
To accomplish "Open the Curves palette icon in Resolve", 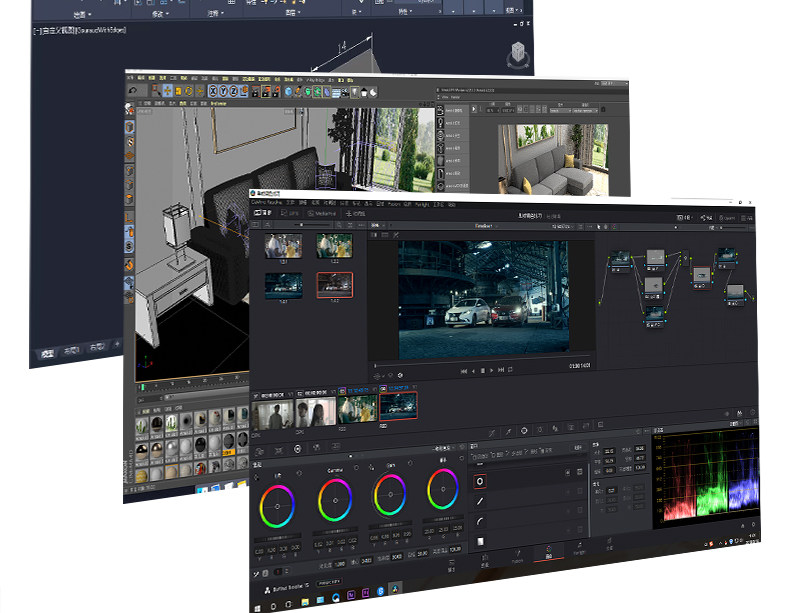I will pos(492,432).
